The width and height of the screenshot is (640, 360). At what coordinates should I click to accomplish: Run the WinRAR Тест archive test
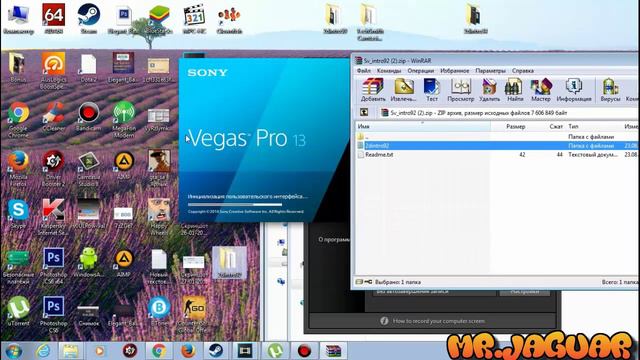coord(431,90)
